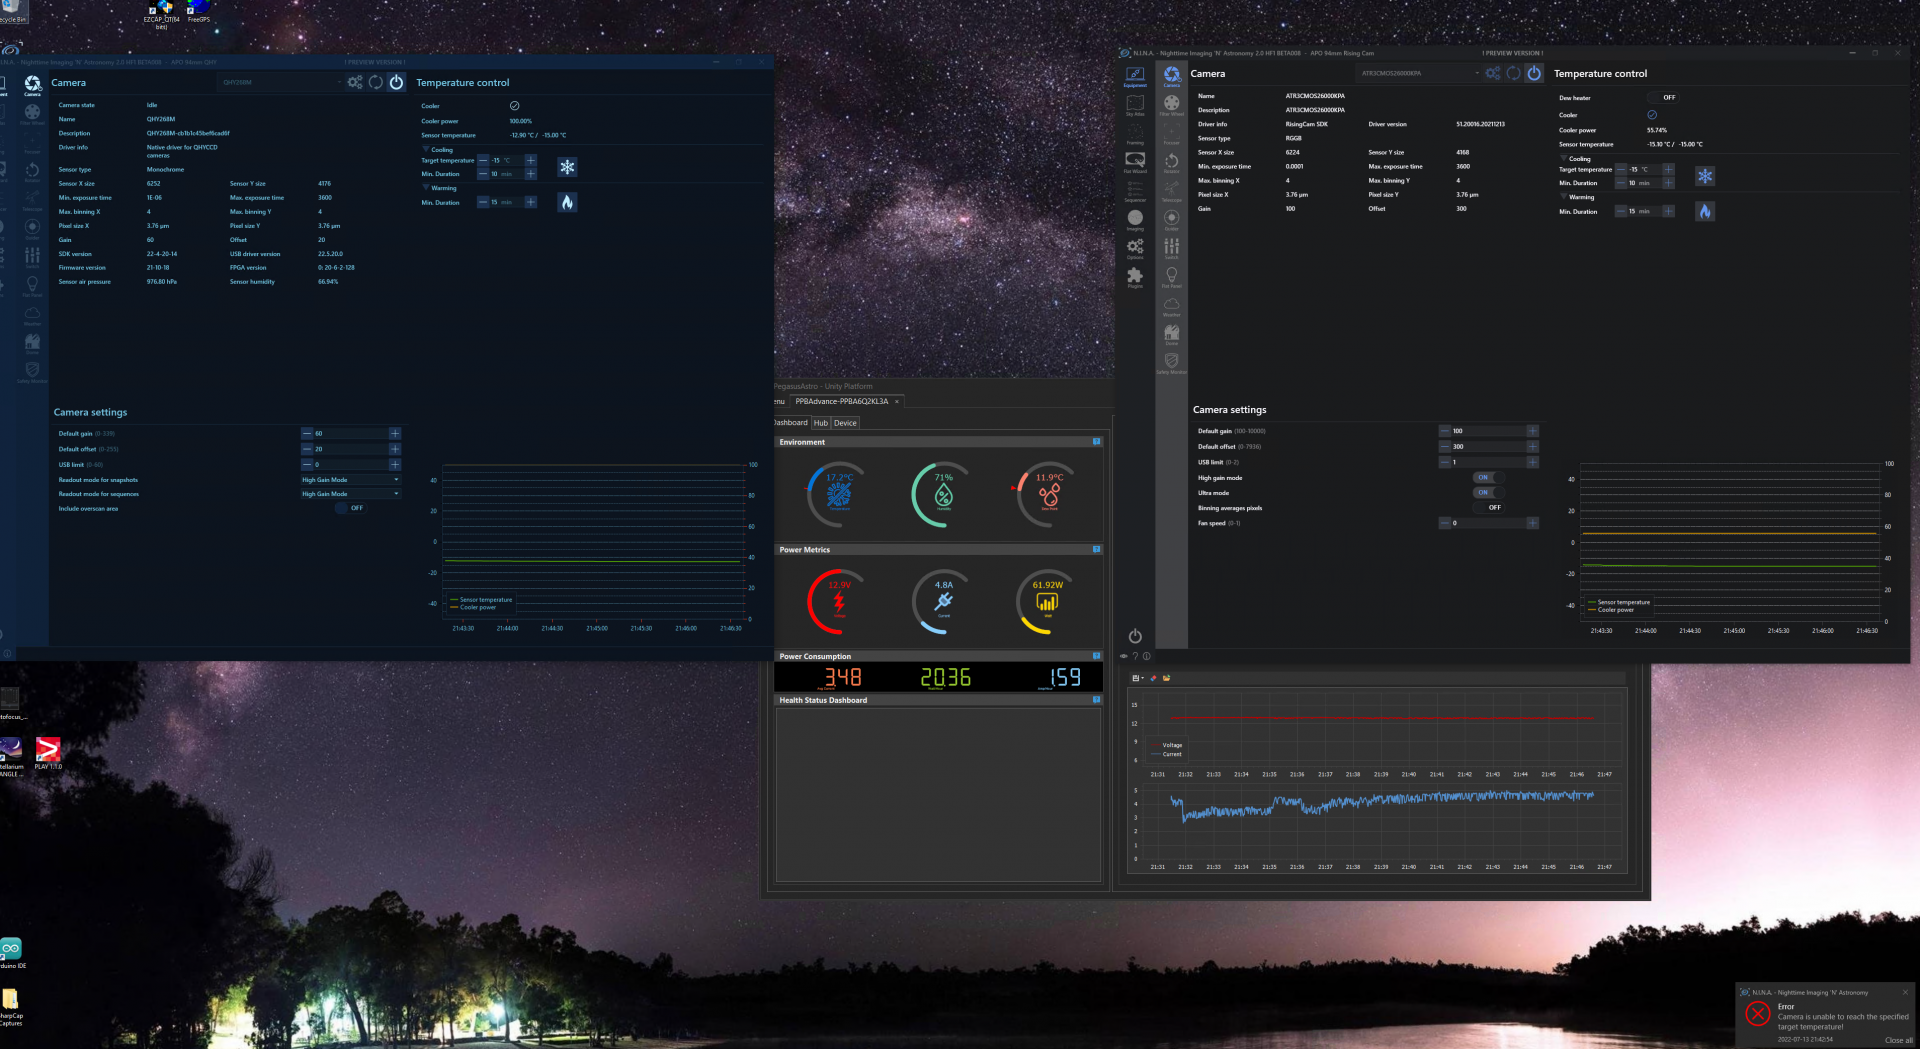Select PPBAdvance-PPBA6Q2KL3A device tab
1920x1049 pixels.
[841, 401]
